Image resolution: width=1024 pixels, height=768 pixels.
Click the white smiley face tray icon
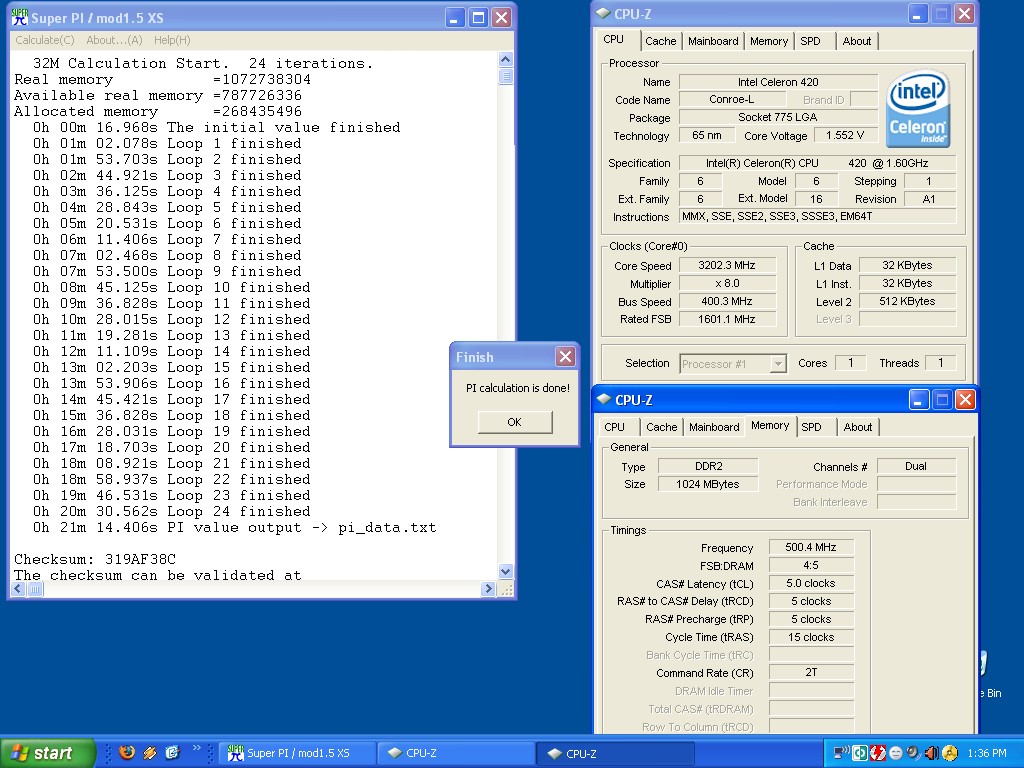[896, 753]
